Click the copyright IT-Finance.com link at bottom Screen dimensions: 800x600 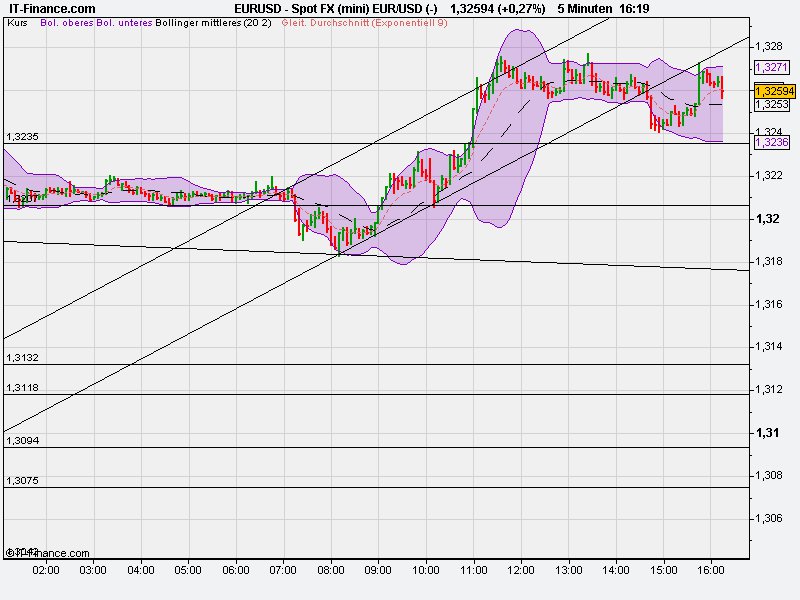[x=47, y=549]
